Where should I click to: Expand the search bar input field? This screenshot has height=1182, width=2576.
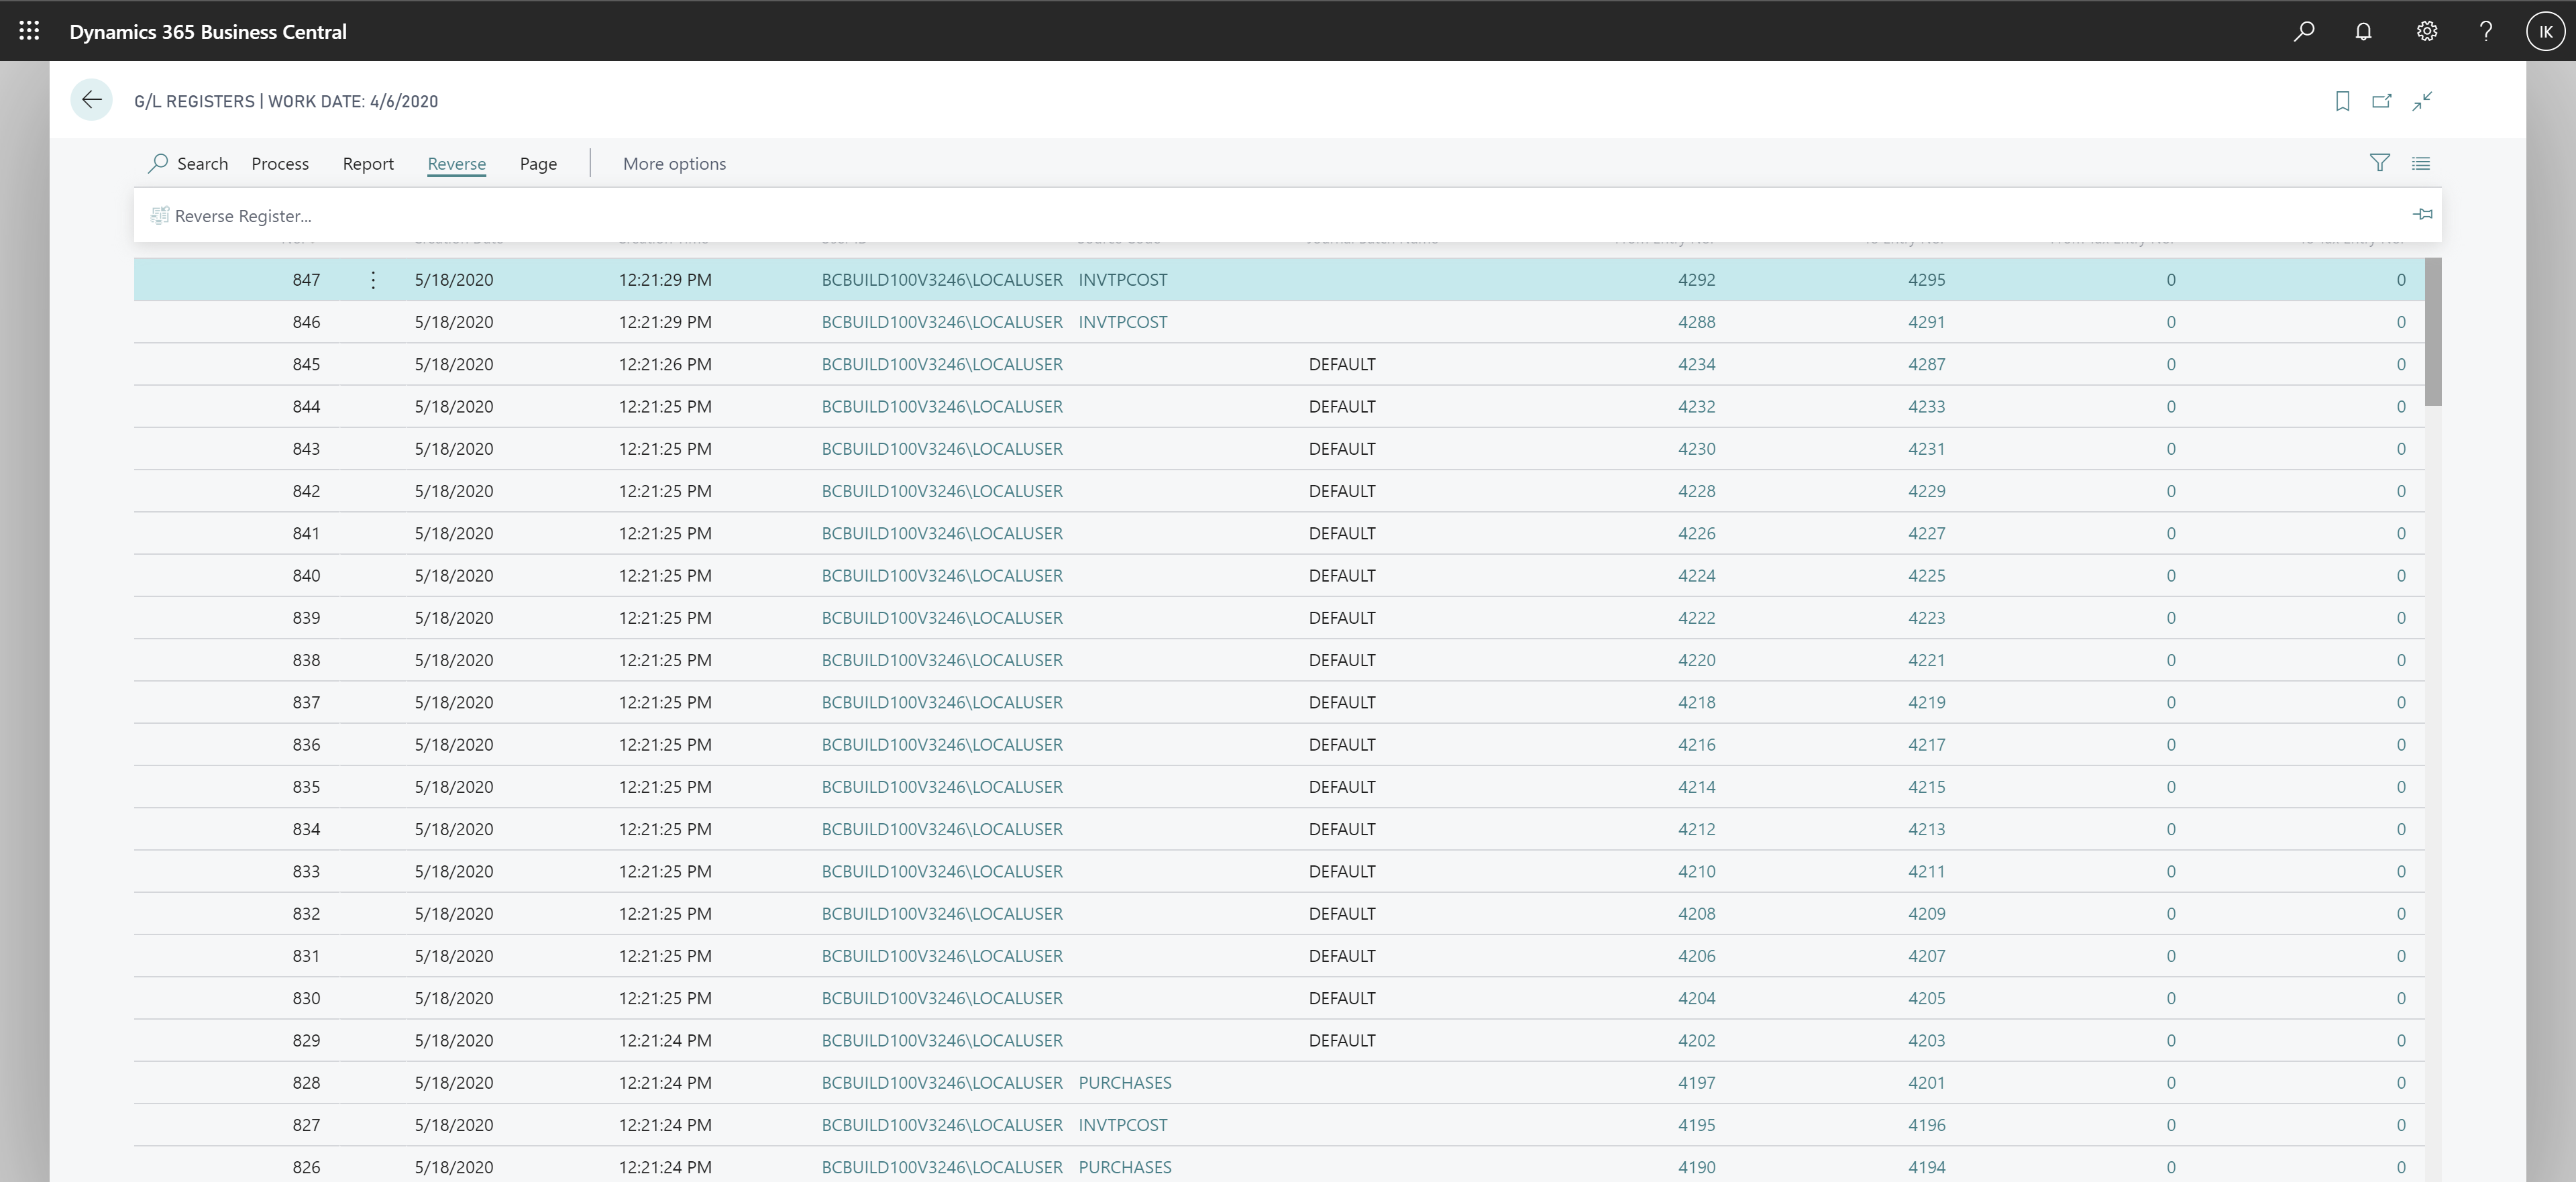tap(187, 163)
